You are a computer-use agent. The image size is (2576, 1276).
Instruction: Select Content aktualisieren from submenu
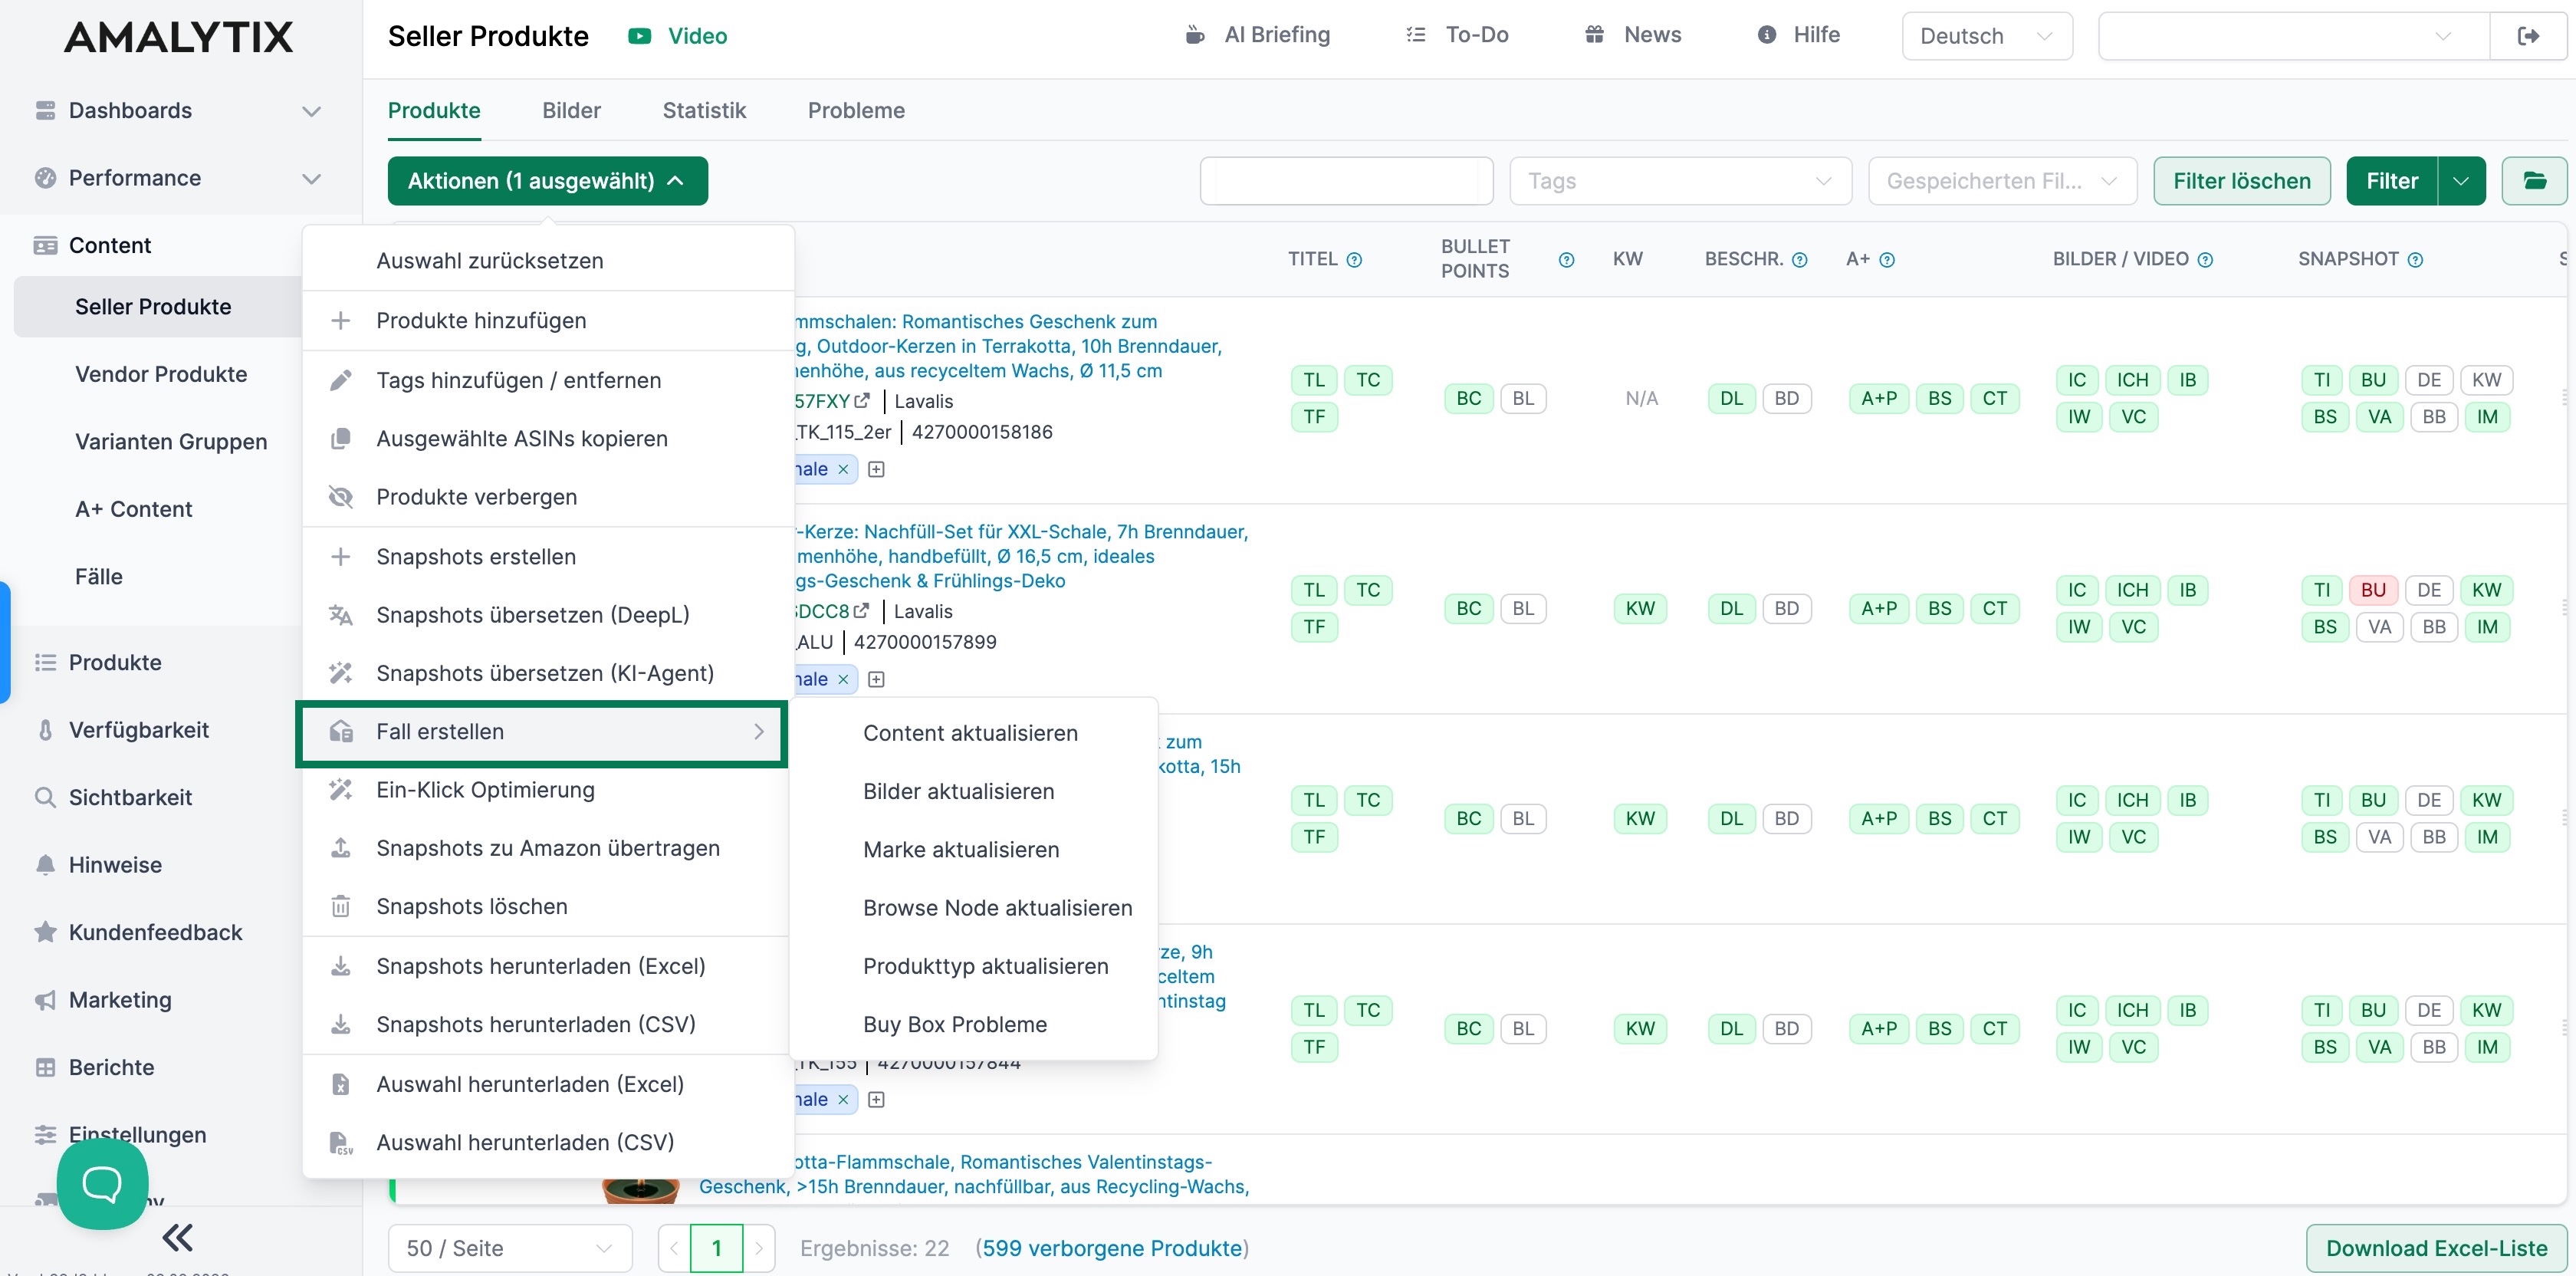[969, 733]
